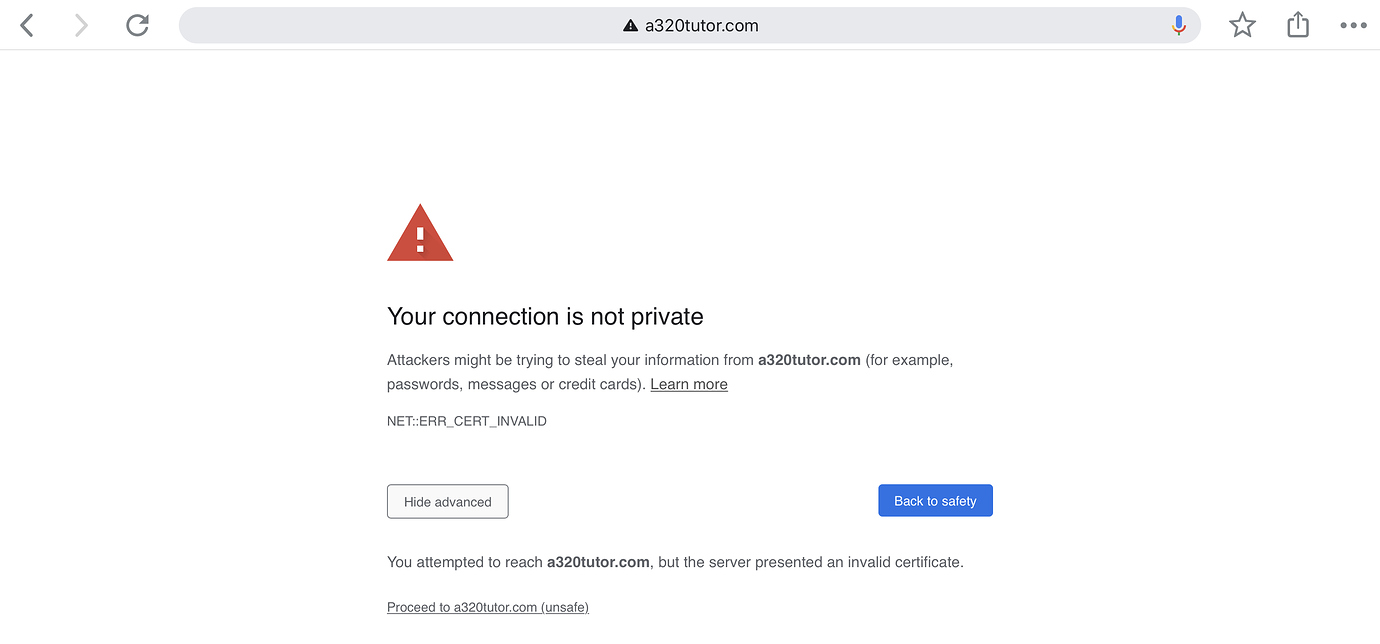Click bold a320tutor.com after 'attempted to reach'
The width and height of the screenshot is (1380, 644).
[x=598, y=562]
